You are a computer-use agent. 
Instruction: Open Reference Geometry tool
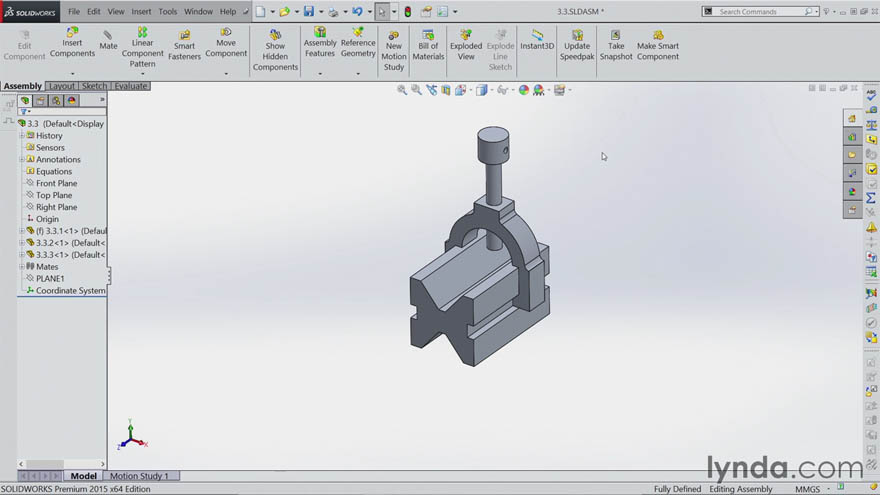tap(358, 43)
